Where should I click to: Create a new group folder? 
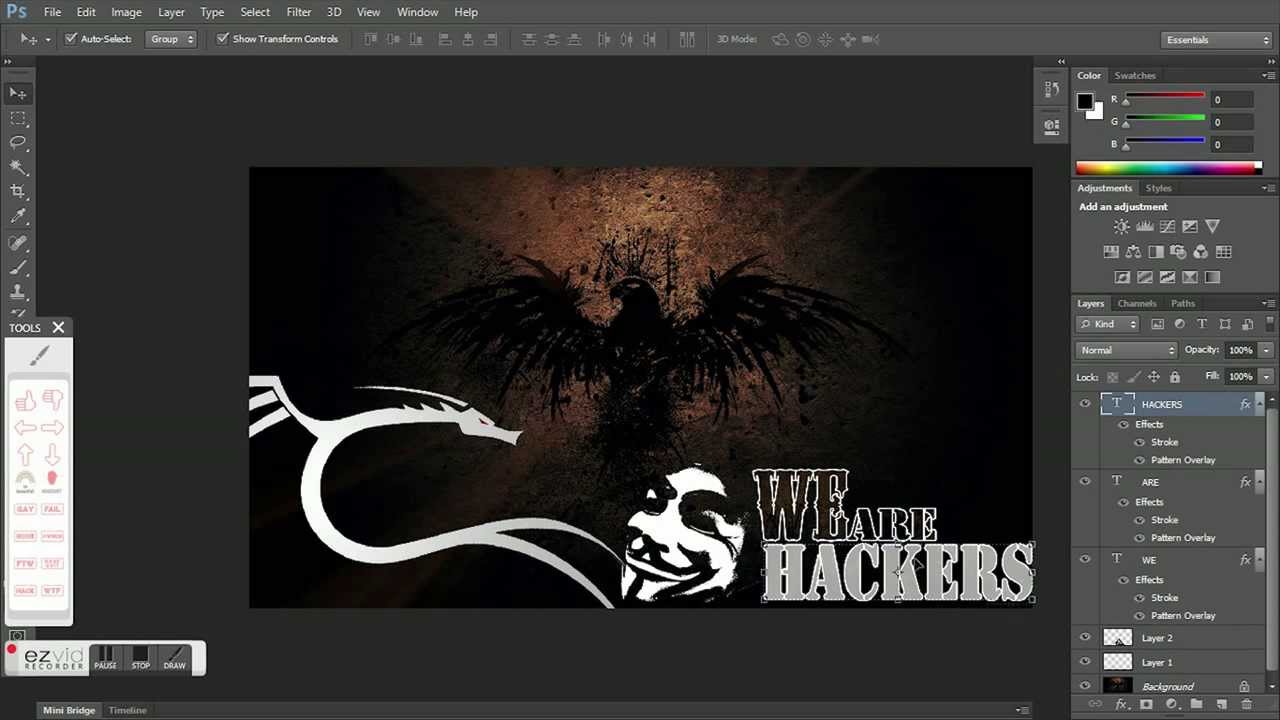tap(1196, 705)
